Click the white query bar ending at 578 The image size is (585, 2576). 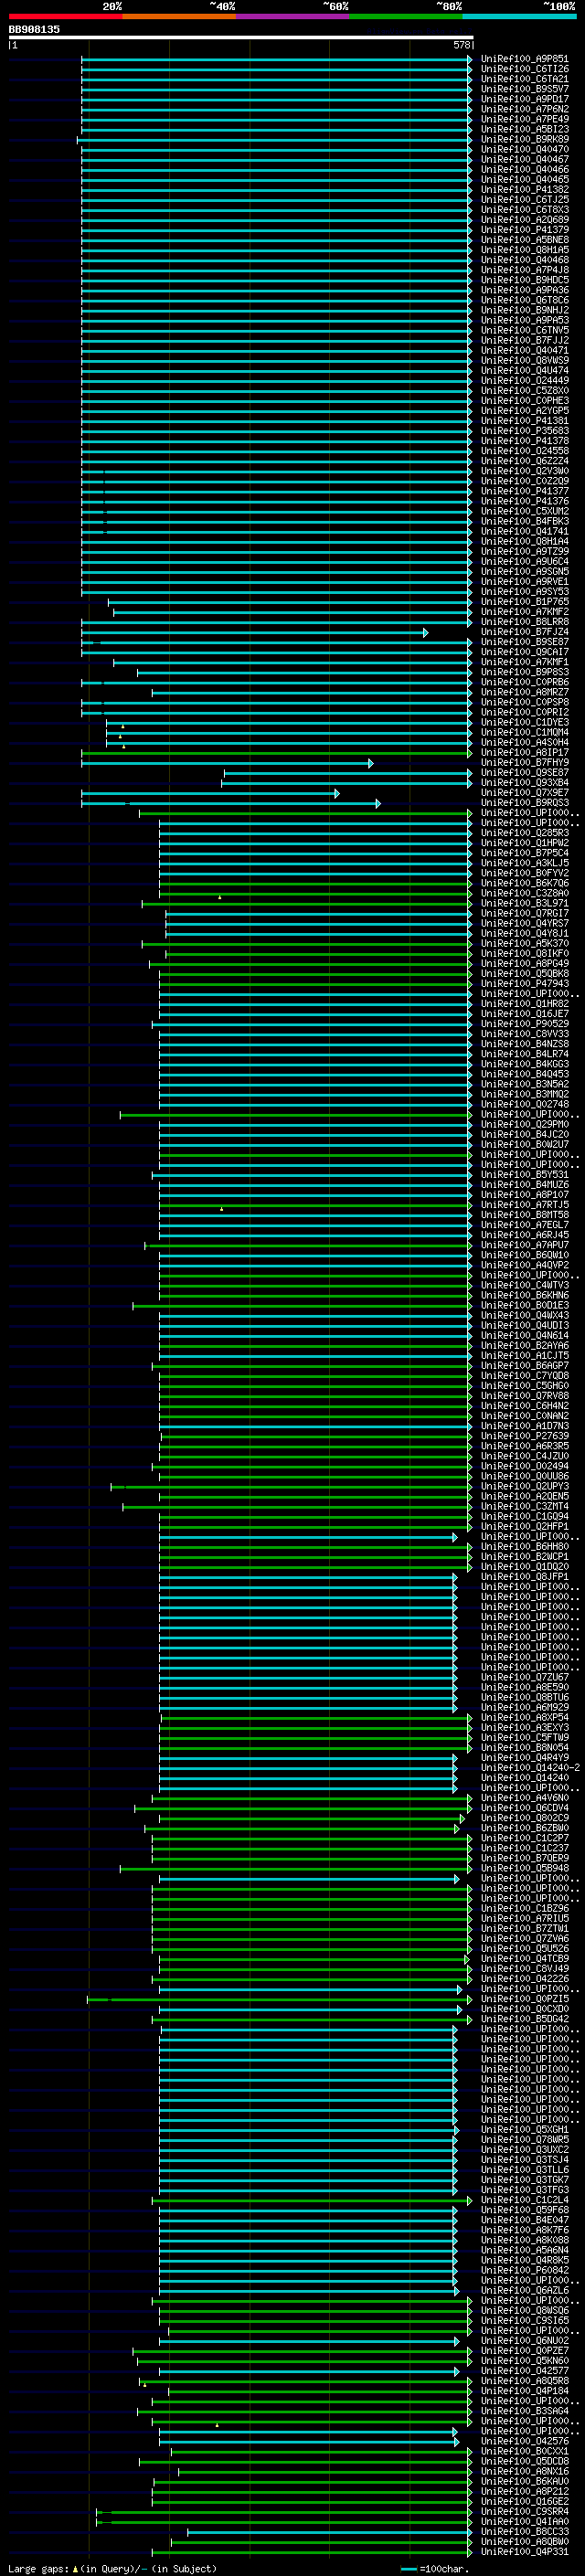(x=241, y=37)
